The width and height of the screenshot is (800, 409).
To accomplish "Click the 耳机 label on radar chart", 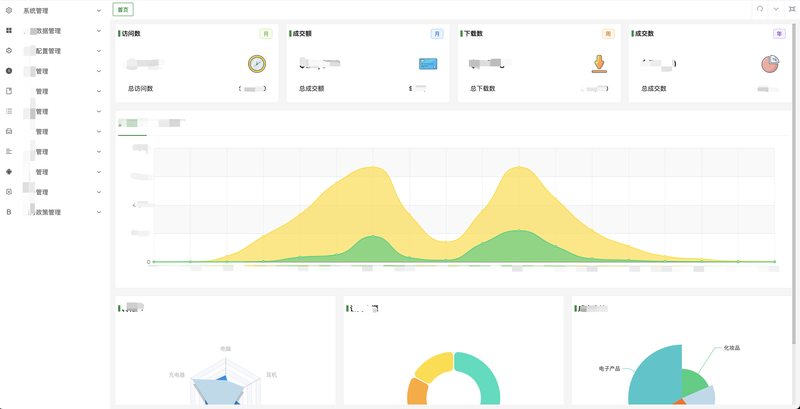I will pos(272,375).
